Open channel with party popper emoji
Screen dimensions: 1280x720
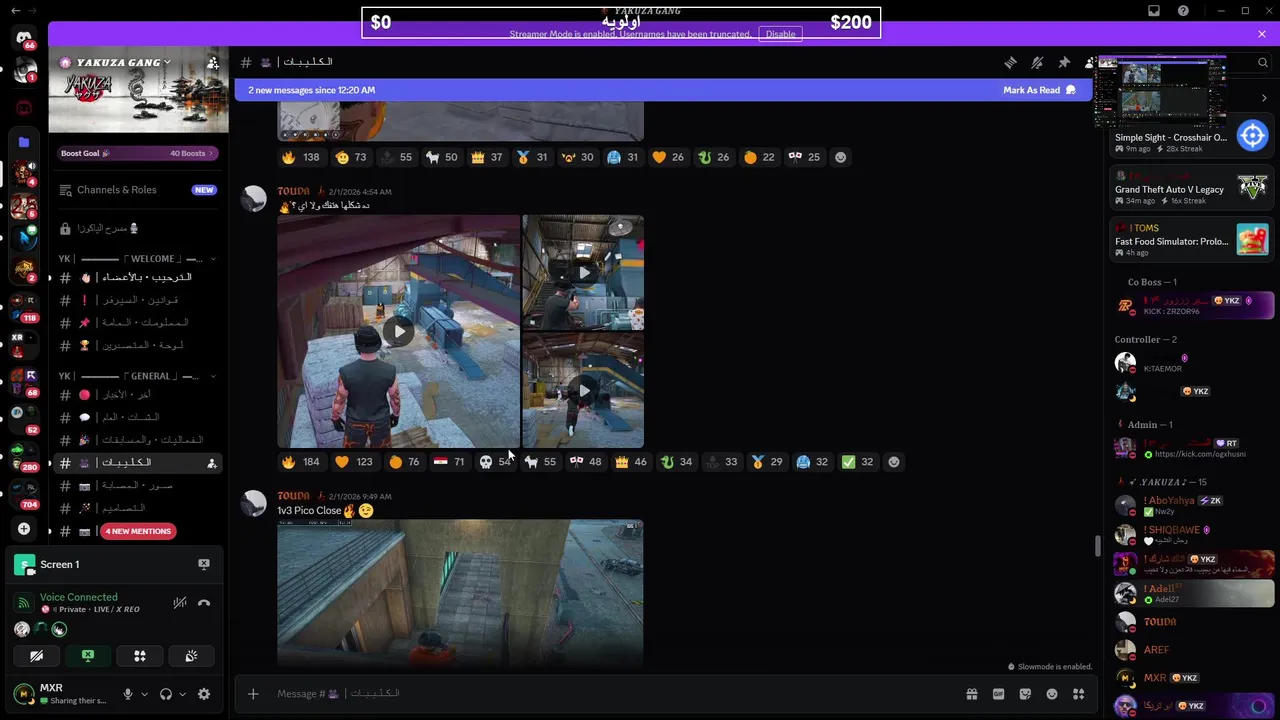(138, 440)
